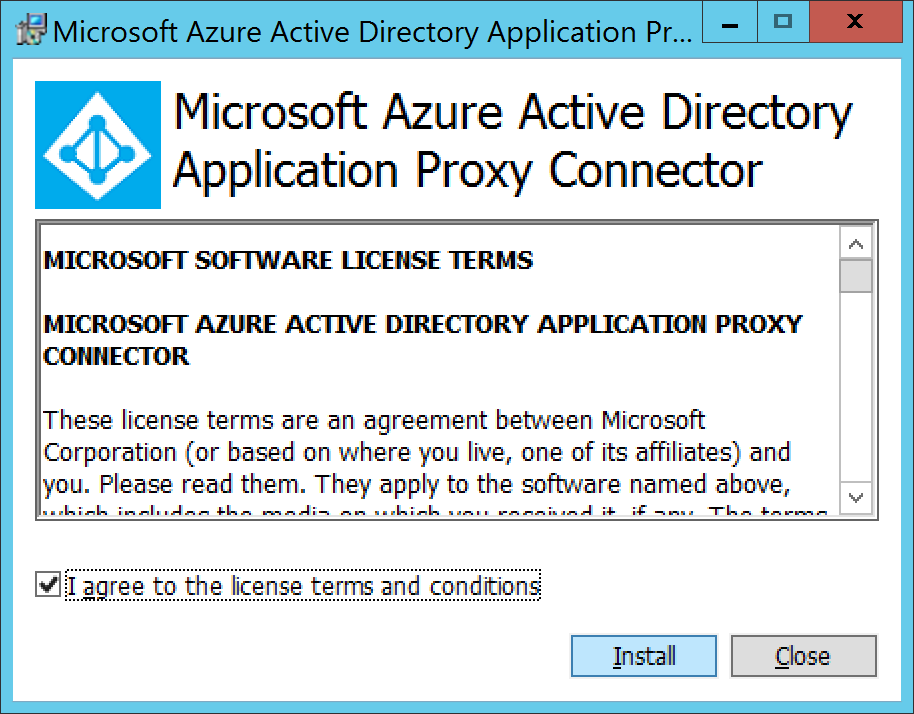The image size is (914, 714).
Task: Close the window using the red X
Action: 855,22
